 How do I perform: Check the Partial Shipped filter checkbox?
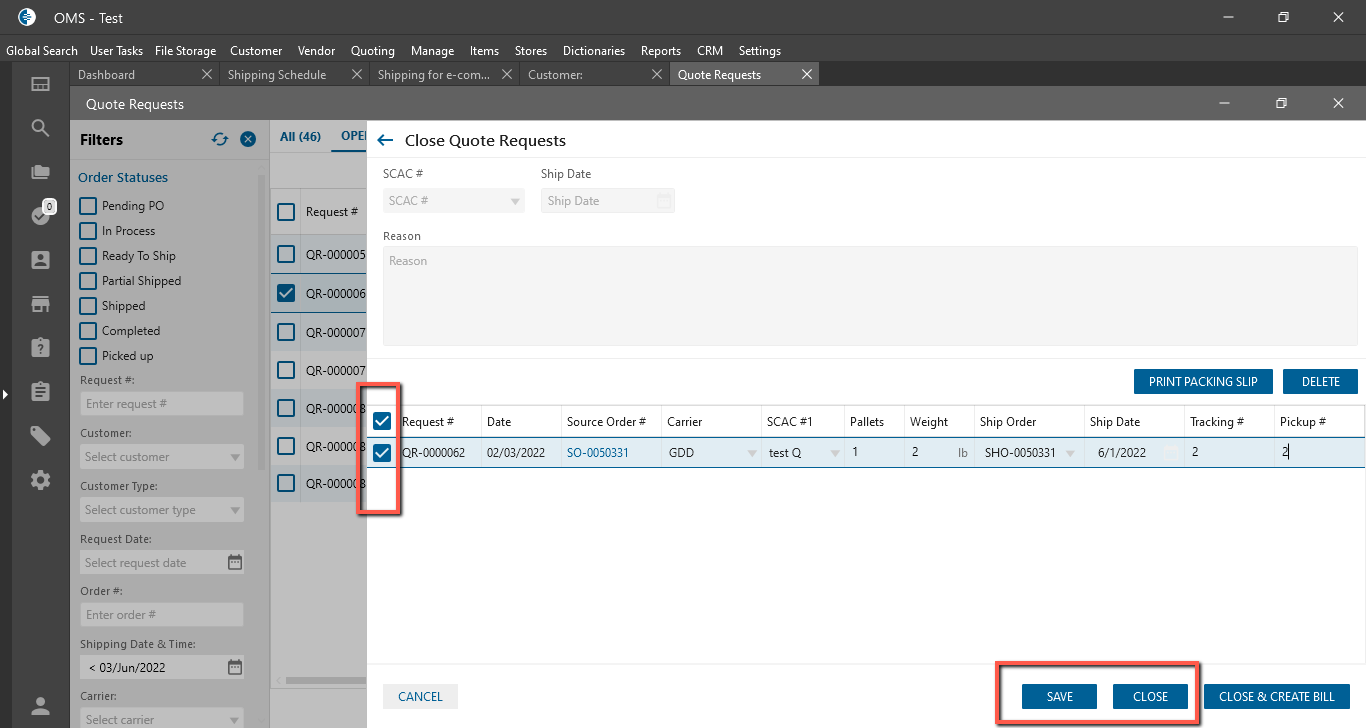[88, 281]
